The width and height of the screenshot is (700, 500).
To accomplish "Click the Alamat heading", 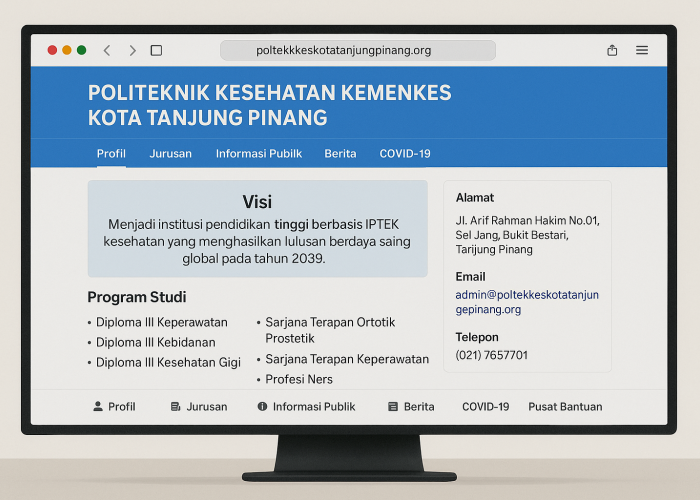I will tap(475, 197).
